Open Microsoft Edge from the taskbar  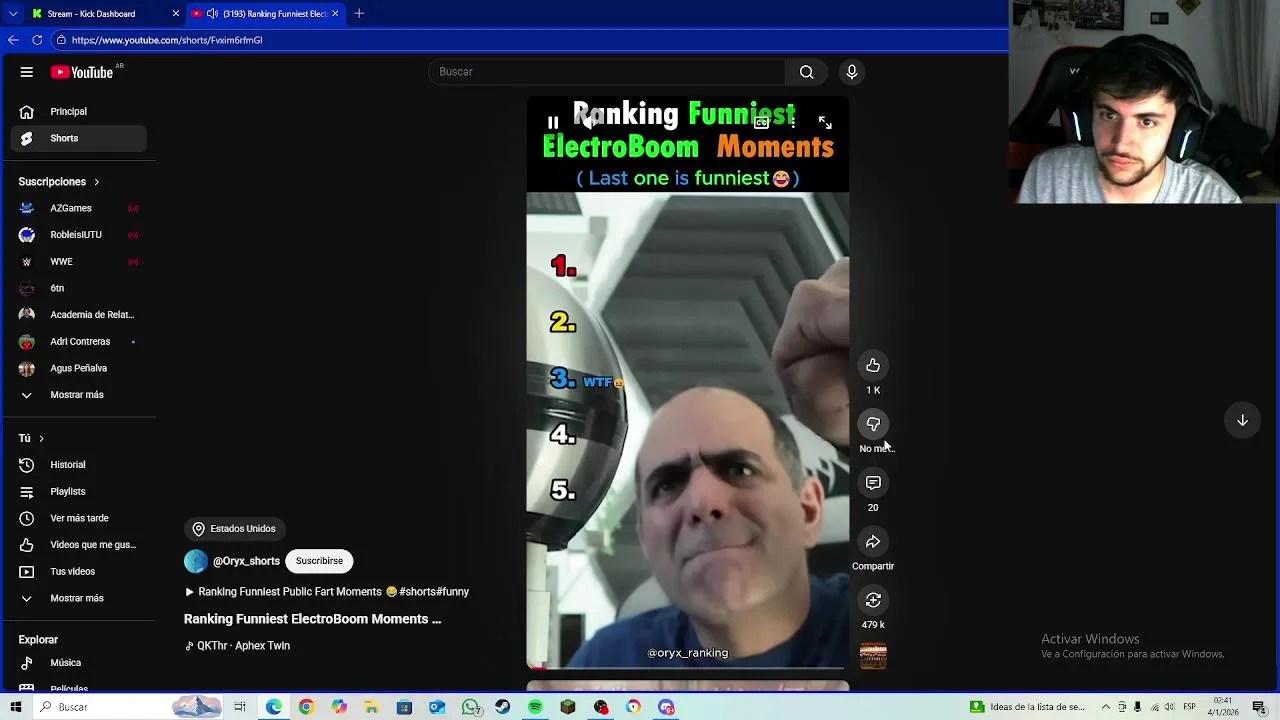coord(273,707)
